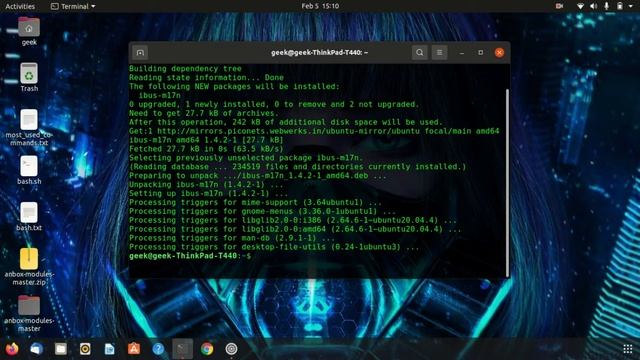Click 'Need to get 27.7 kB' line
This screenshot has height=360, width=640.
click(204, 113)
